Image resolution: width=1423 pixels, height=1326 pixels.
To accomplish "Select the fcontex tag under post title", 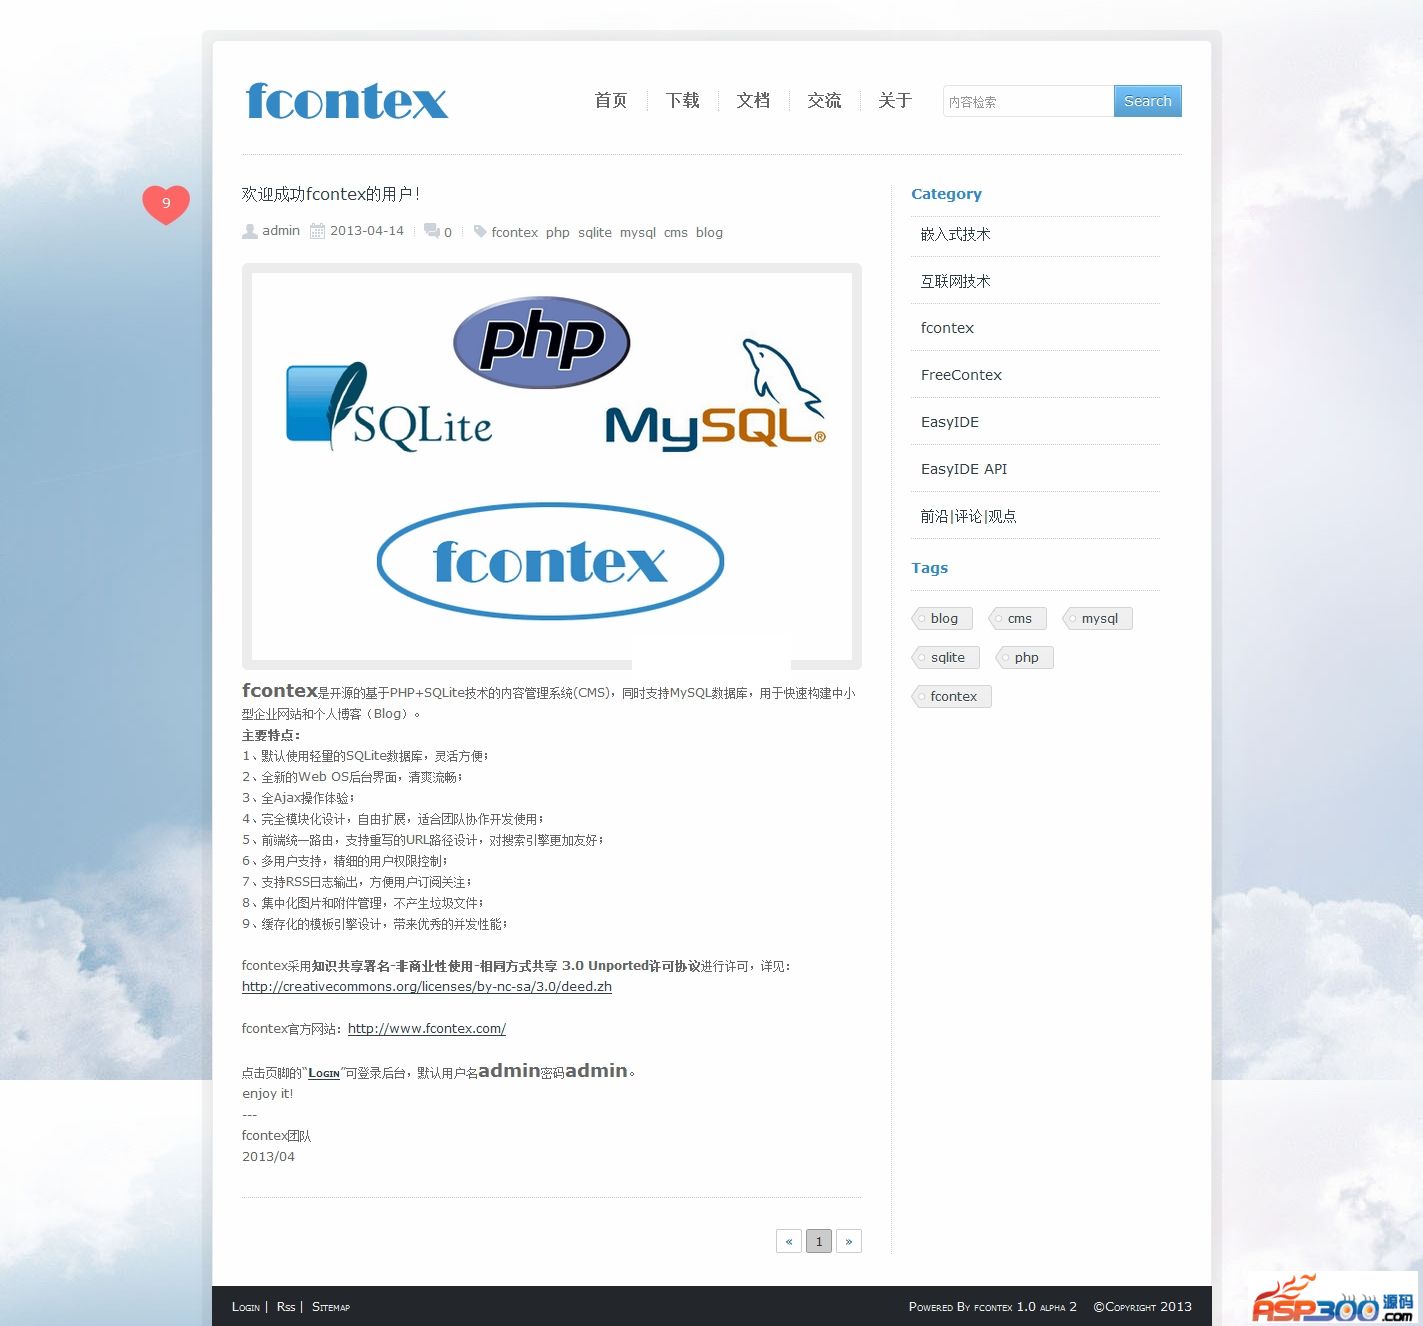I will pyautogui.click(x=515, y=232).
